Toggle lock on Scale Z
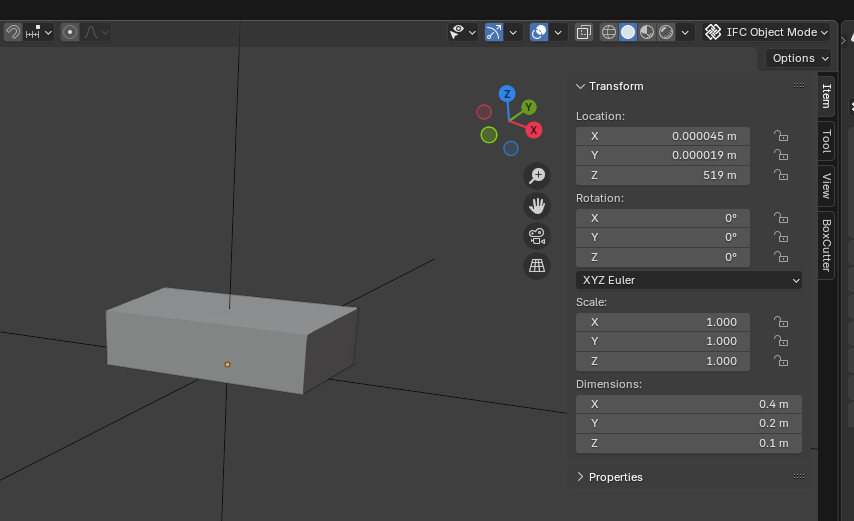The width and height of the screenshot is (854, 521). click(x=781, y=361)
